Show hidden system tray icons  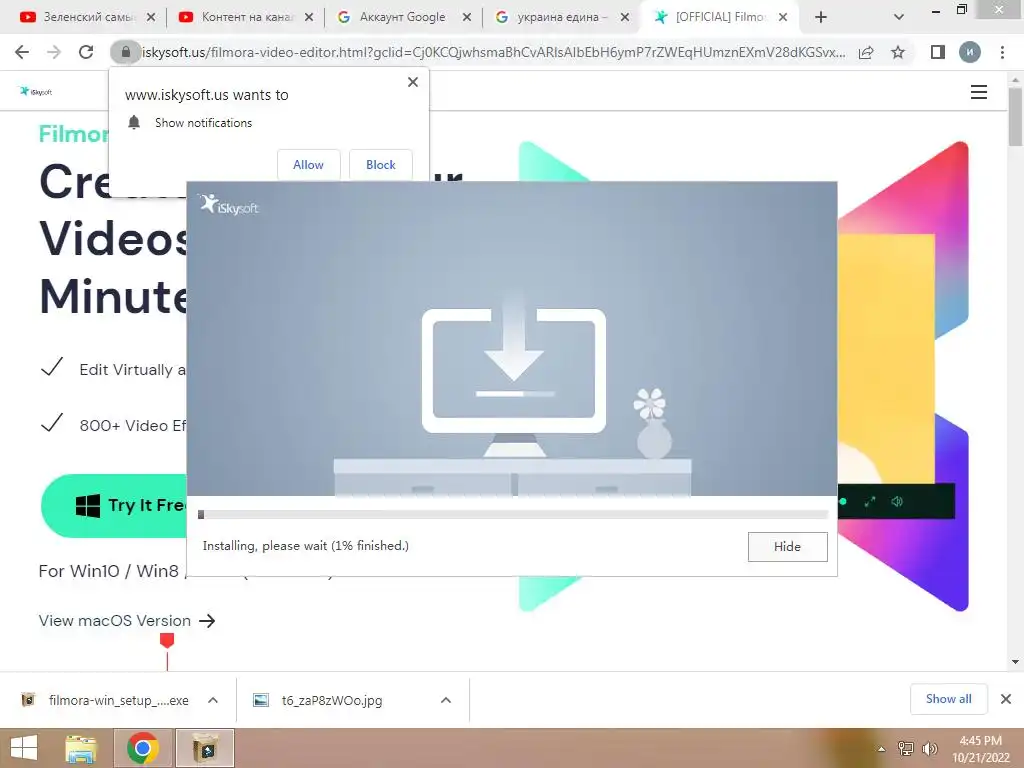tap(882, 749)
